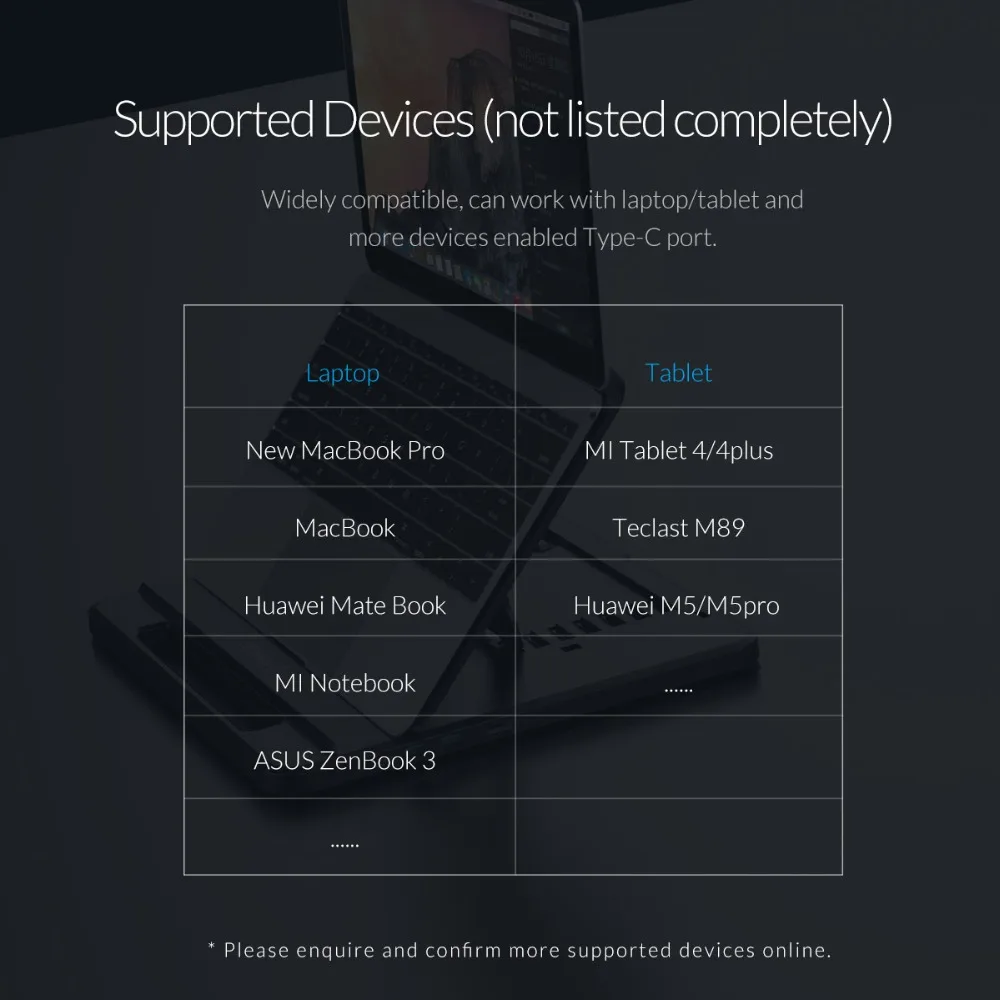Click the 'more devices enabled Type-C port' line
Image resolution: width=1000 pixels, height=1000 pixels.
(533, 237)
